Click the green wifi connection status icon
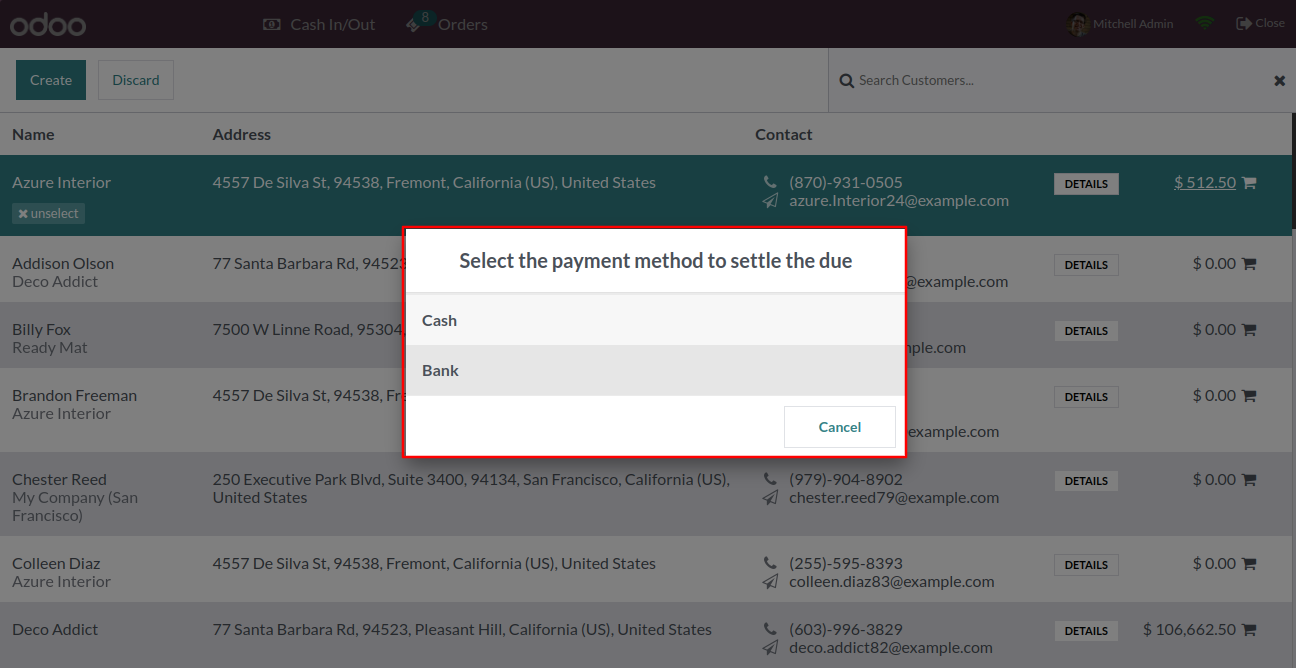The height and width of the screenshot is (668, 1296). [1205, 23]
